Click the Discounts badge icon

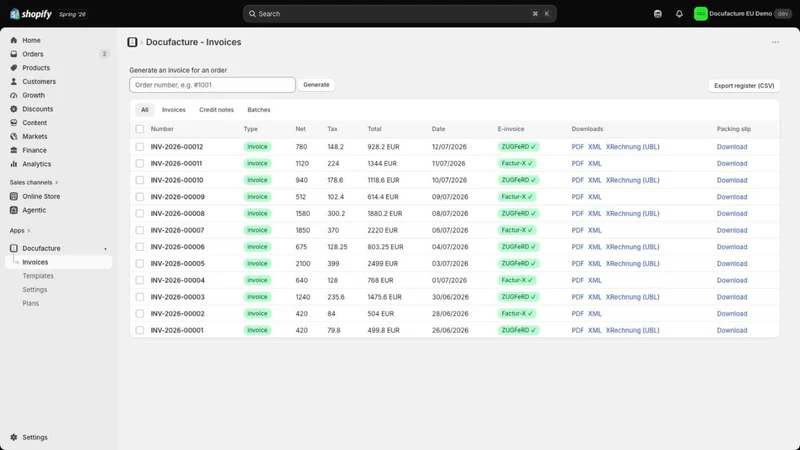(x=14, y=109)
